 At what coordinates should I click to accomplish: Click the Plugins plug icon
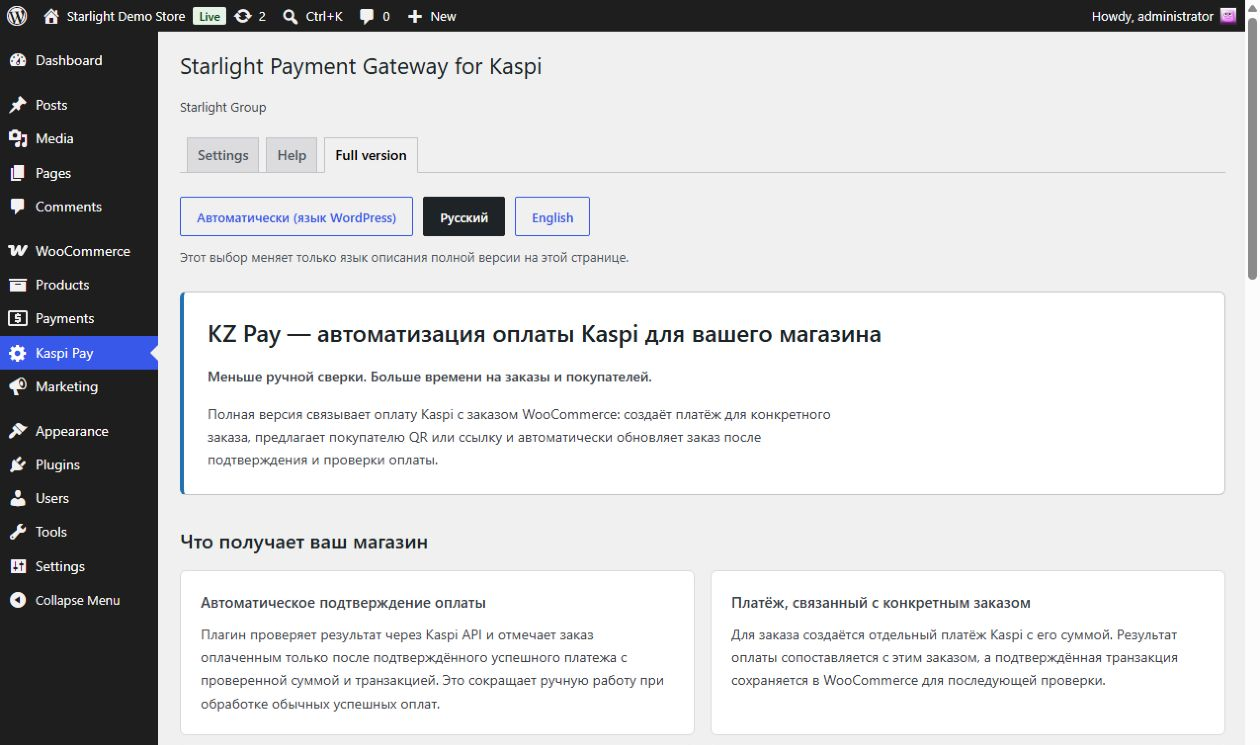[17, 465]
